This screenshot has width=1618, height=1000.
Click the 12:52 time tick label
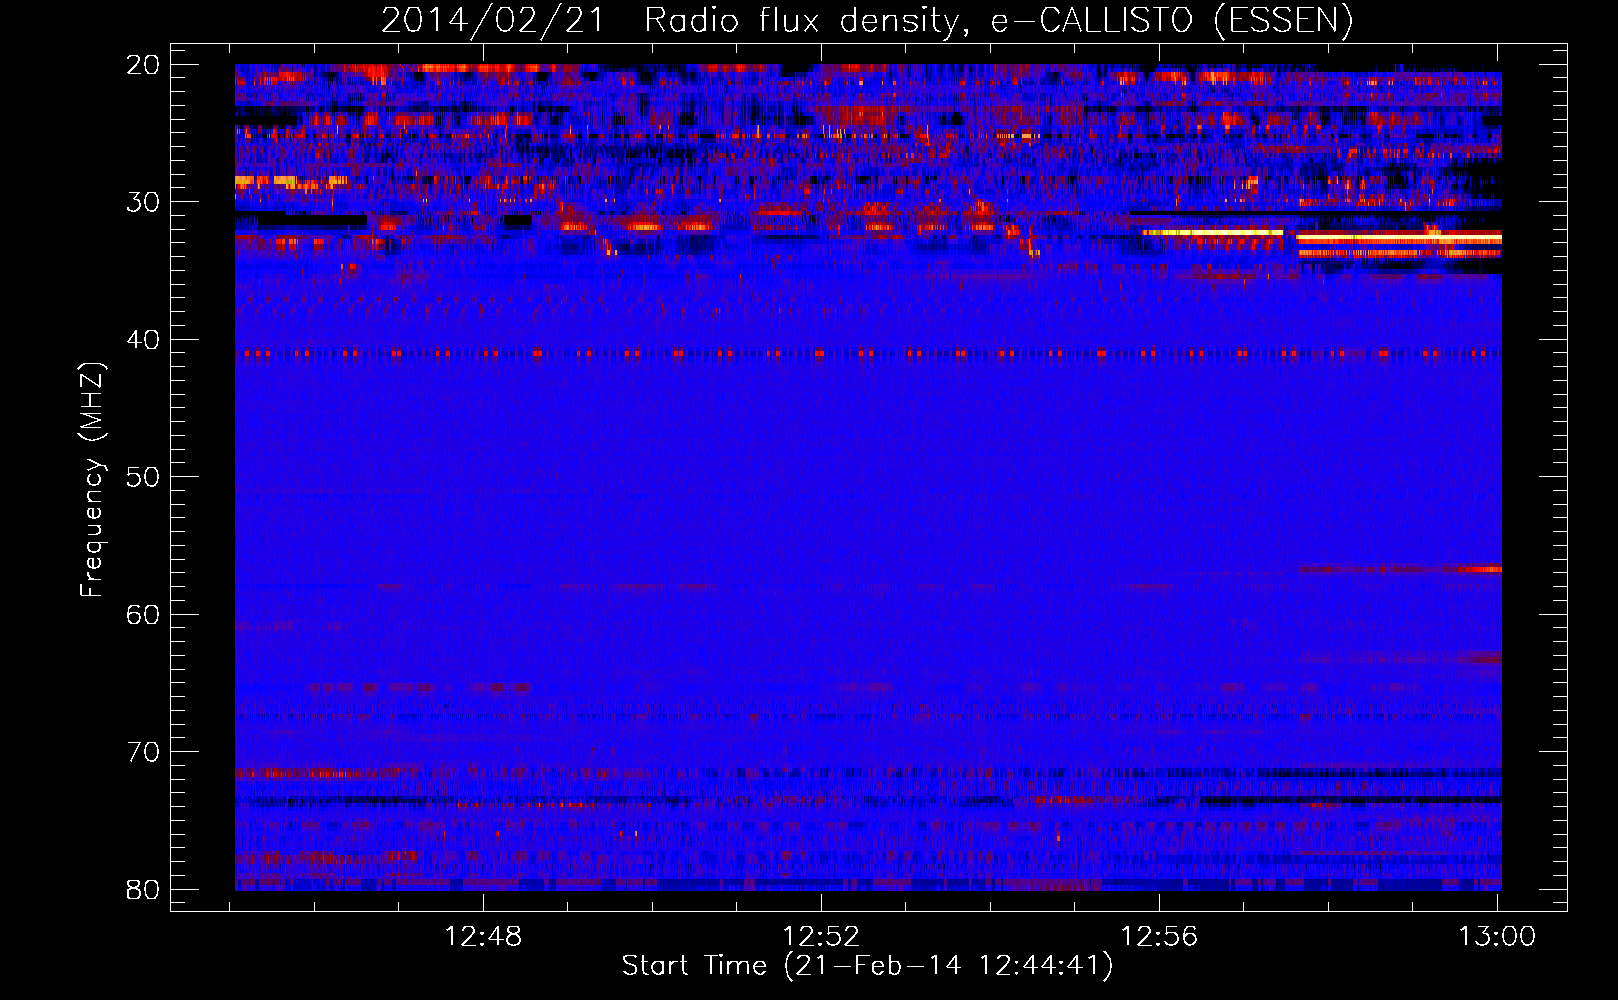click(x=821, y=936)
